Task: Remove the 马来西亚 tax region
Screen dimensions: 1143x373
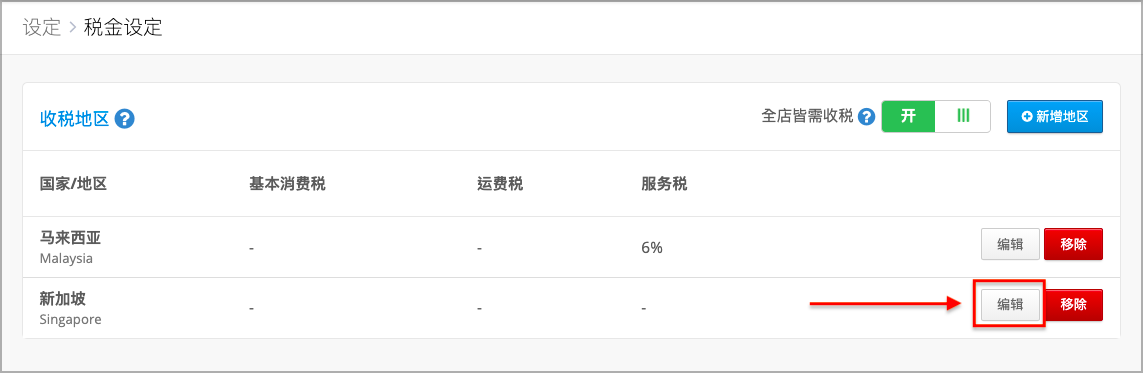Action: (x=1074, y=244)
